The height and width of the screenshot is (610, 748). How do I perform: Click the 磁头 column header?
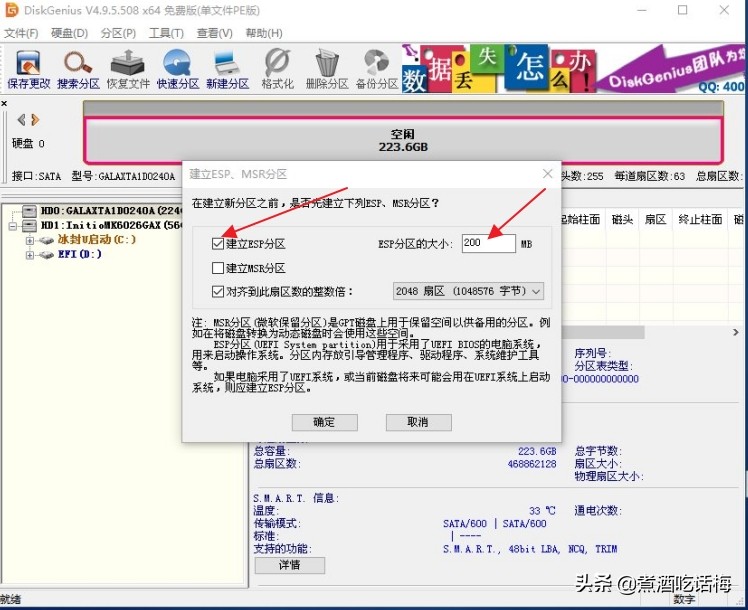(622, 219)
